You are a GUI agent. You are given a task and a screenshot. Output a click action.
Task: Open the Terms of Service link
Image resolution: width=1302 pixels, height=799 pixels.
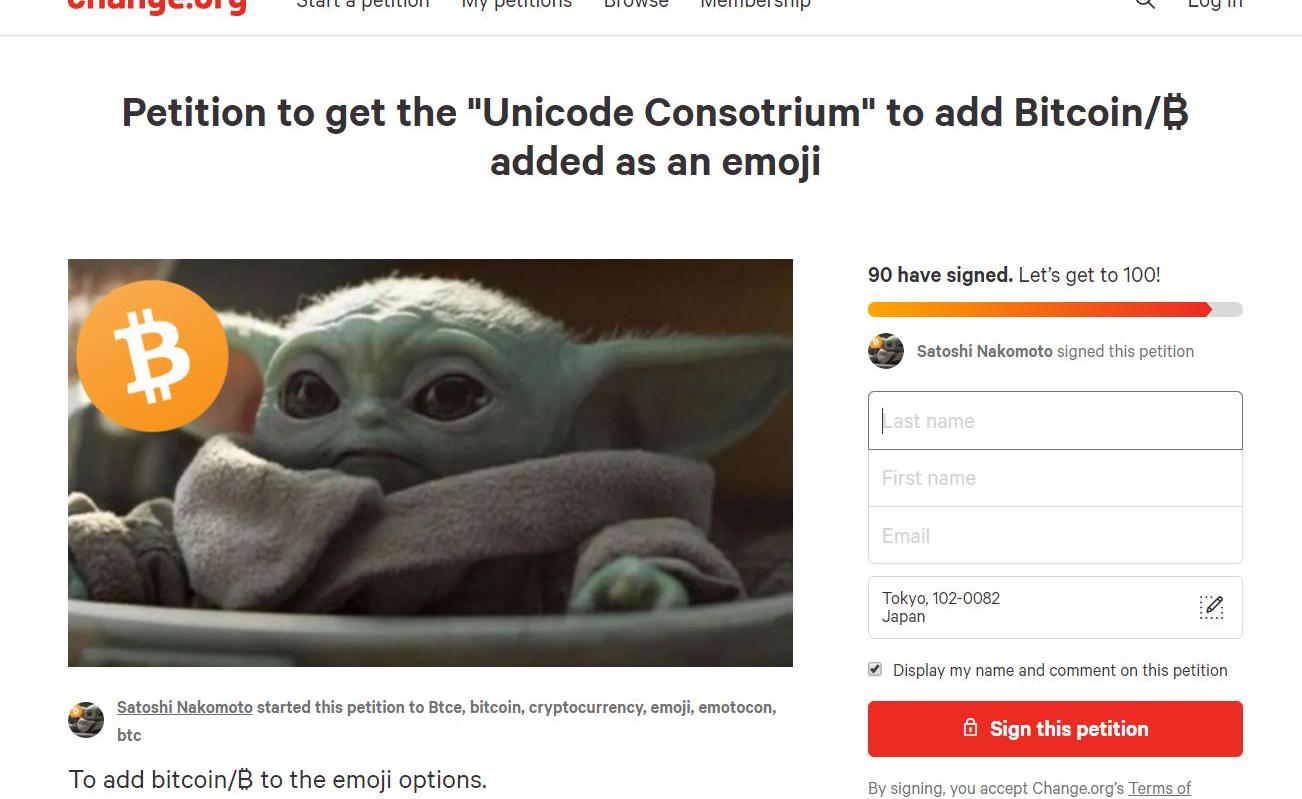point(1159,788)
